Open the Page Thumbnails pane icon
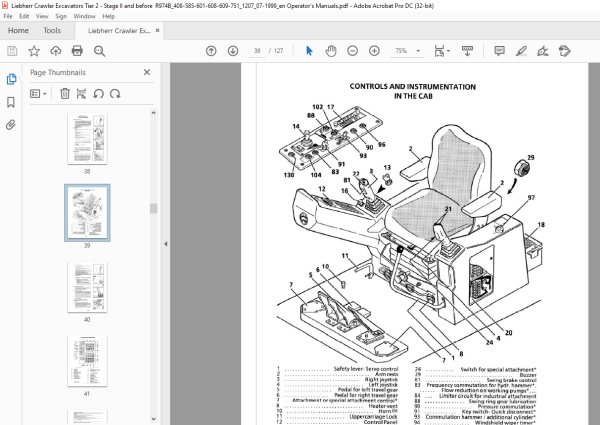 click(11, 79)
